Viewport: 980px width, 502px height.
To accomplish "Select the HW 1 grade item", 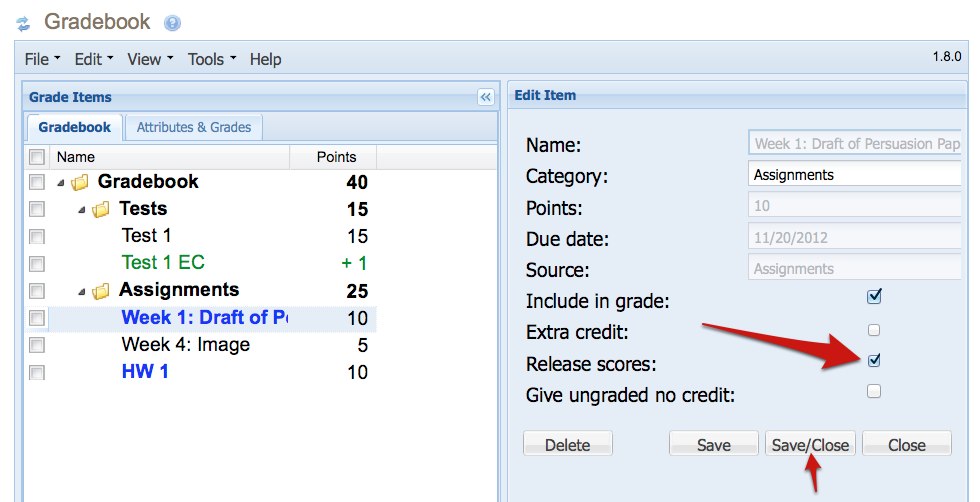I will (x=145, y=372).
